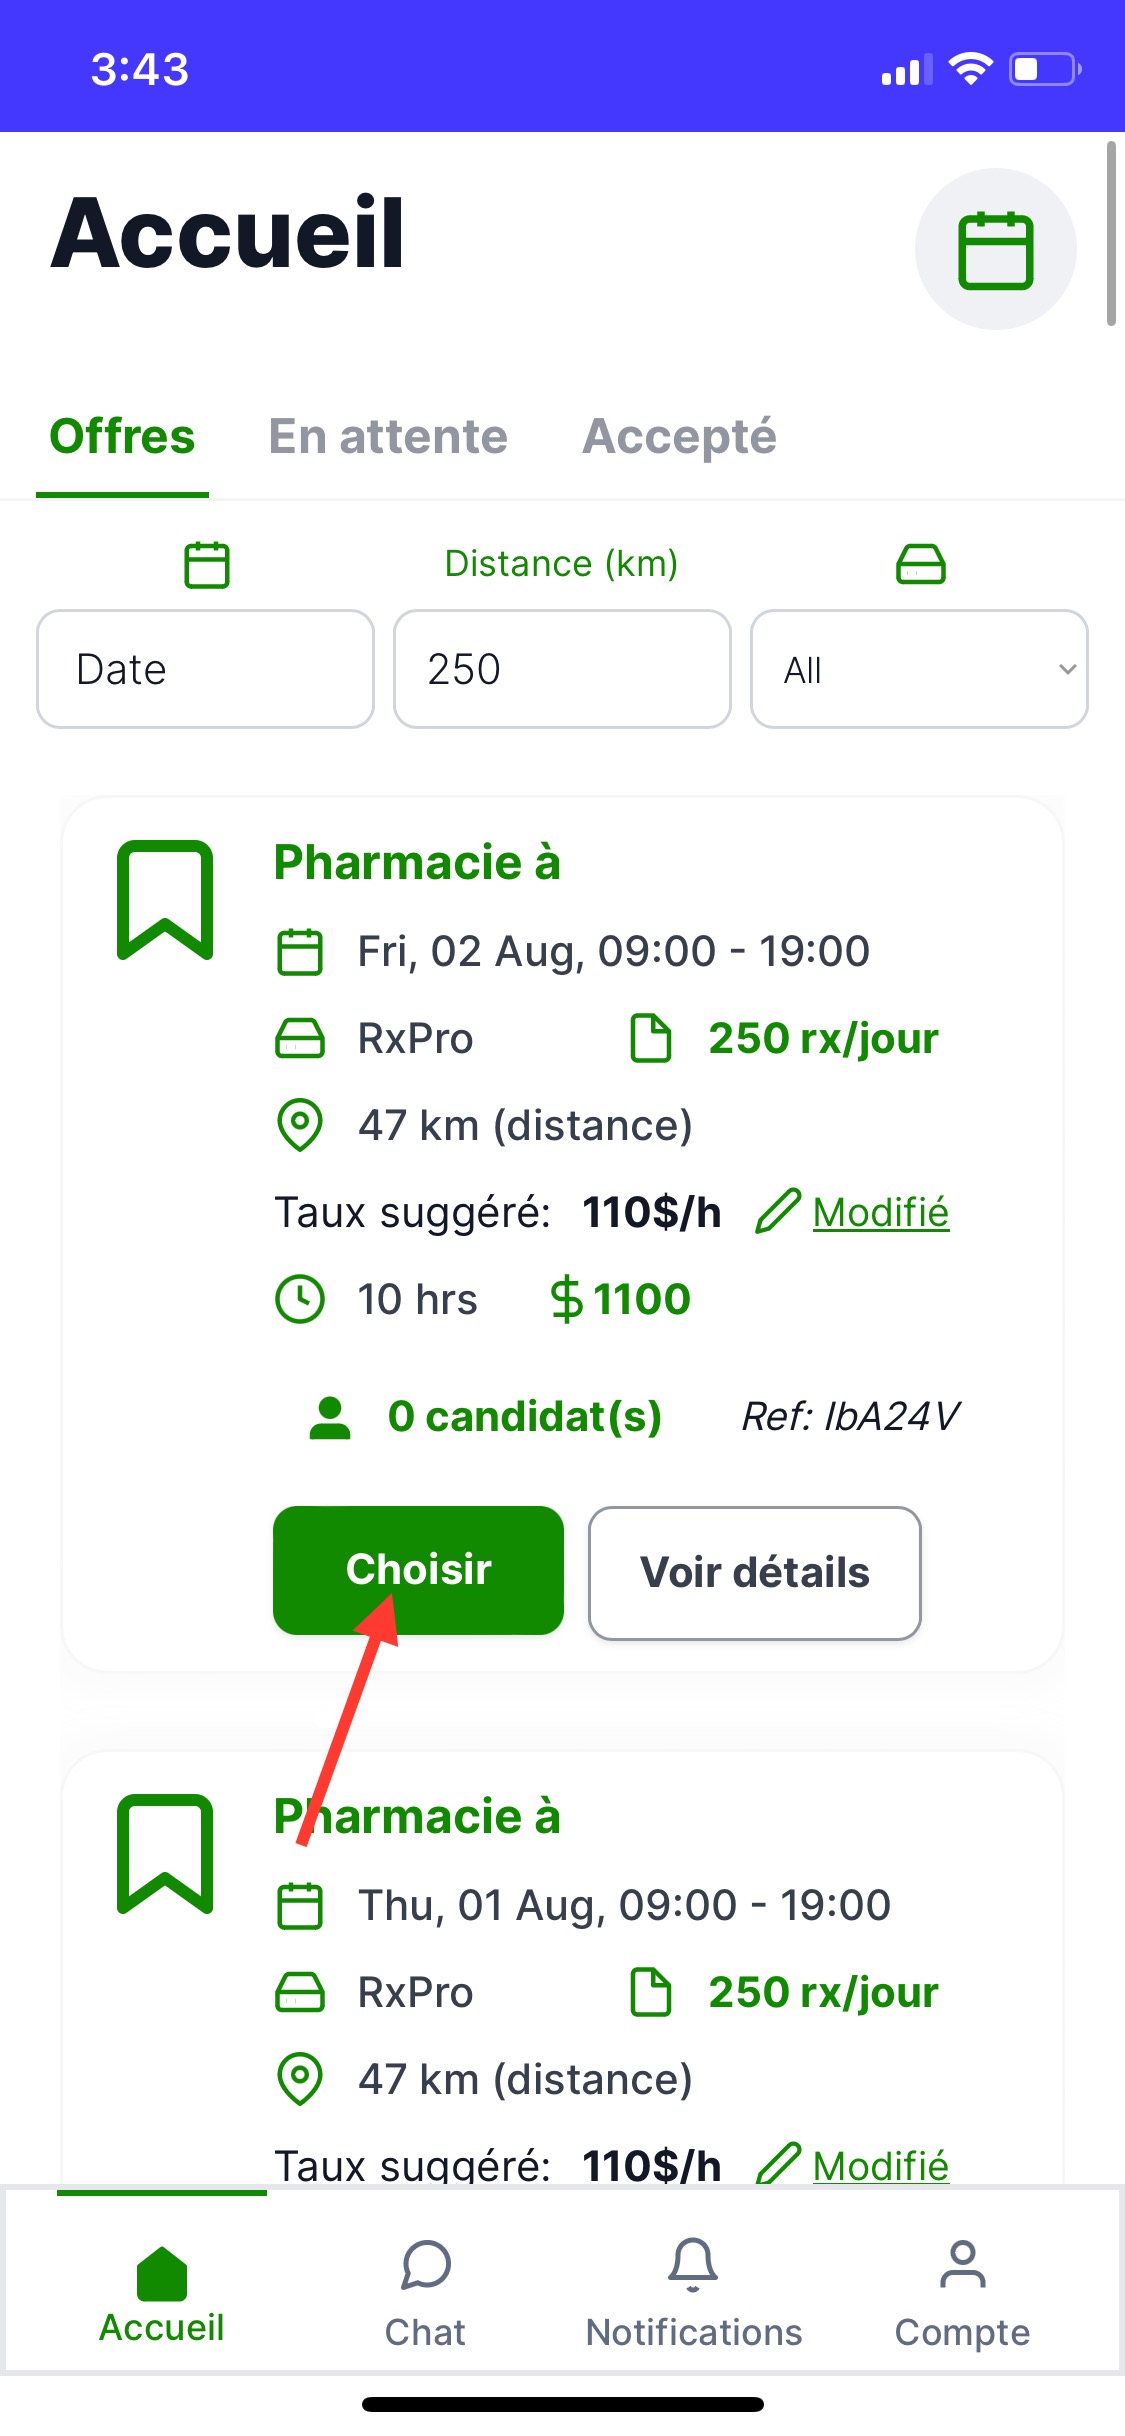Tap the software icon above All dropdown
1125x2436 pixels.
[920, 564]
